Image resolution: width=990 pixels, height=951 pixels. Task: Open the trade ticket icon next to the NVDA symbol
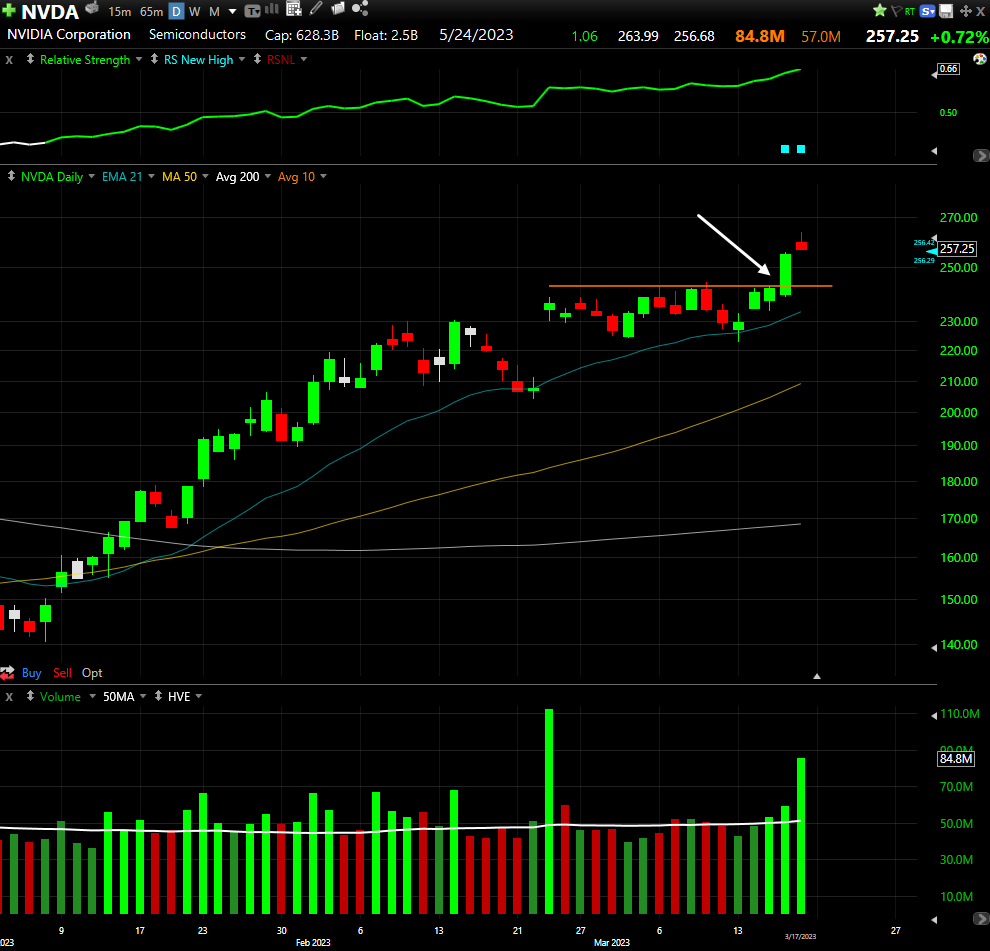pyautogui.click(x=92, y=8)
